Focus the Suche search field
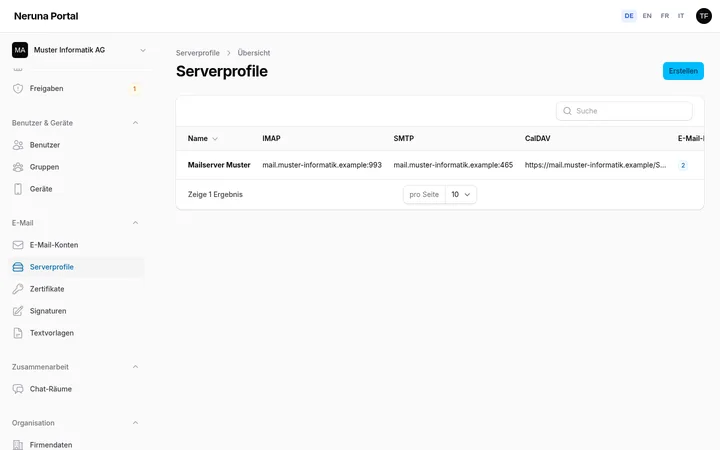720x450 pixels. [624, 111]
